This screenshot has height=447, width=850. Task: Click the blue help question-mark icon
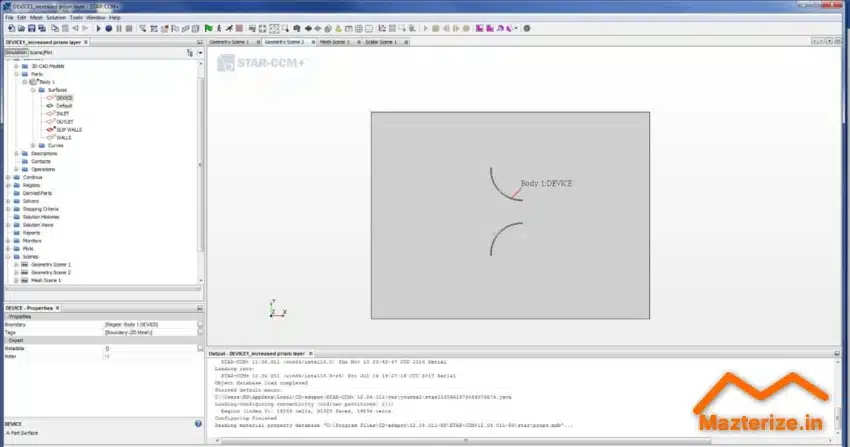pos(198,424)
